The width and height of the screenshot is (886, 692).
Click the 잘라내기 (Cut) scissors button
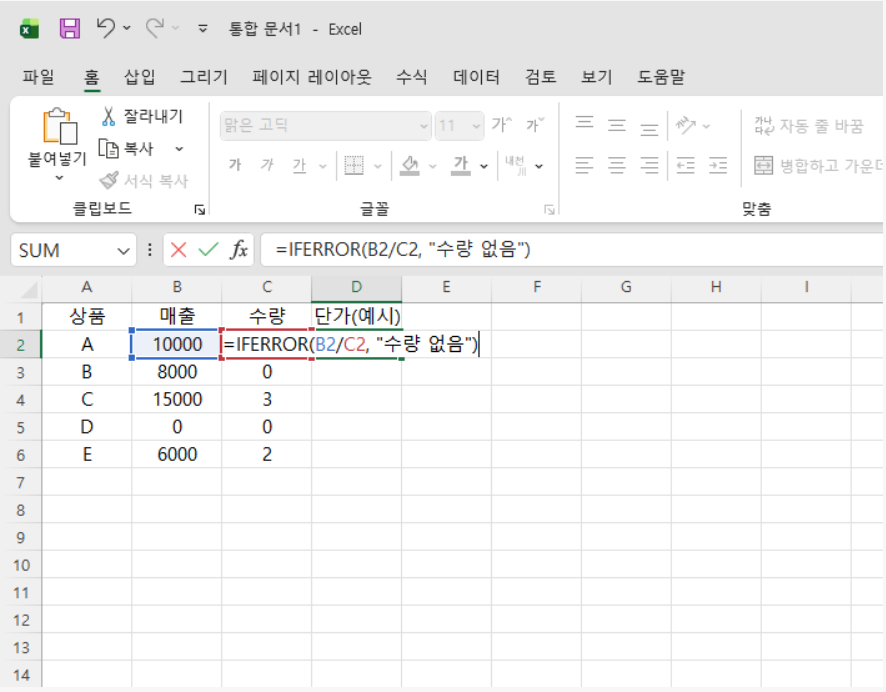click(x=142, y=117)
